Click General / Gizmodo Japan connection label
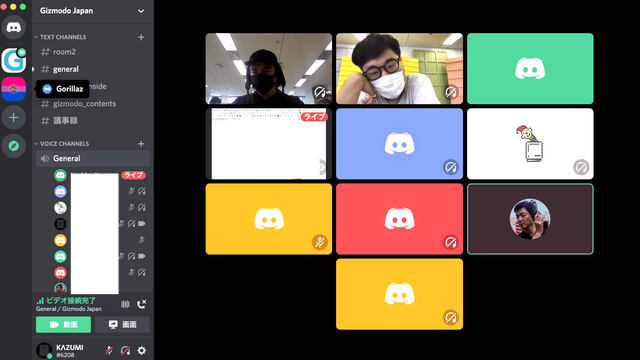The image size is (640, 360). (x=69, y=309)
